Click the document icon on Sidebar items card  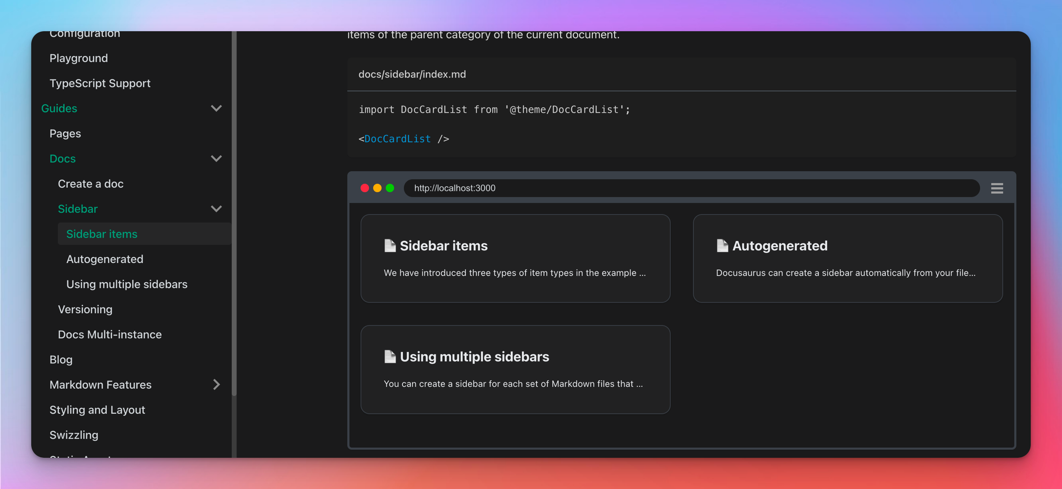[x=390, y=246]
